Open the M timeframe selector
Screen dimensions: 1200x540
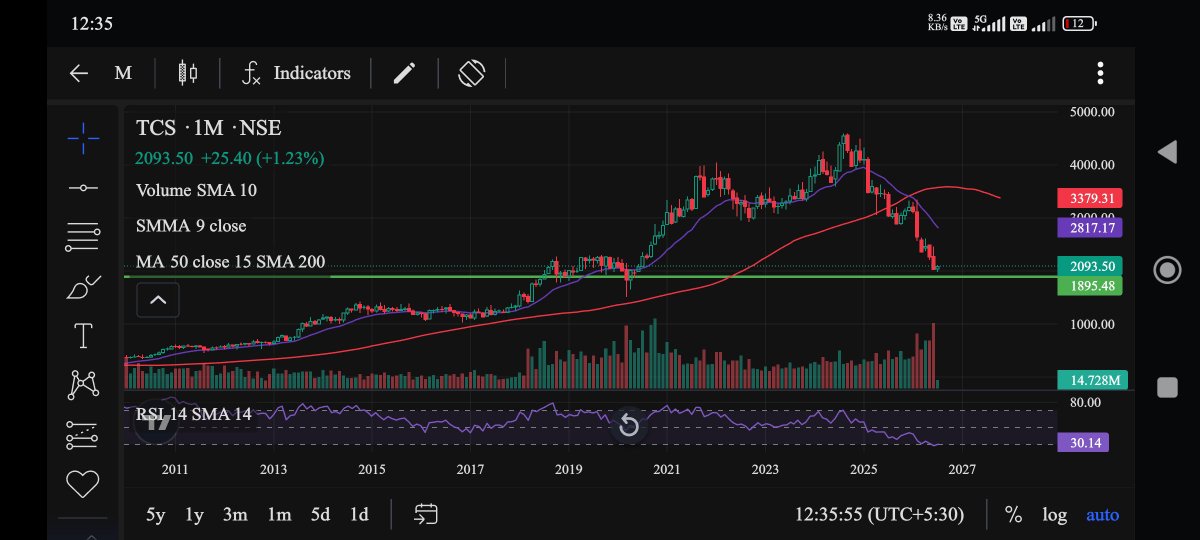[123, 73]
